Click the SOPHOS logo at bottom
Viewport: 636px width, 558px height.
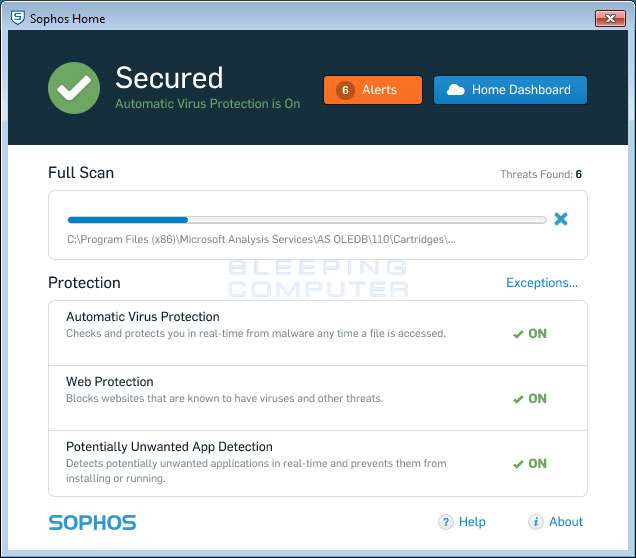point(92,522)
